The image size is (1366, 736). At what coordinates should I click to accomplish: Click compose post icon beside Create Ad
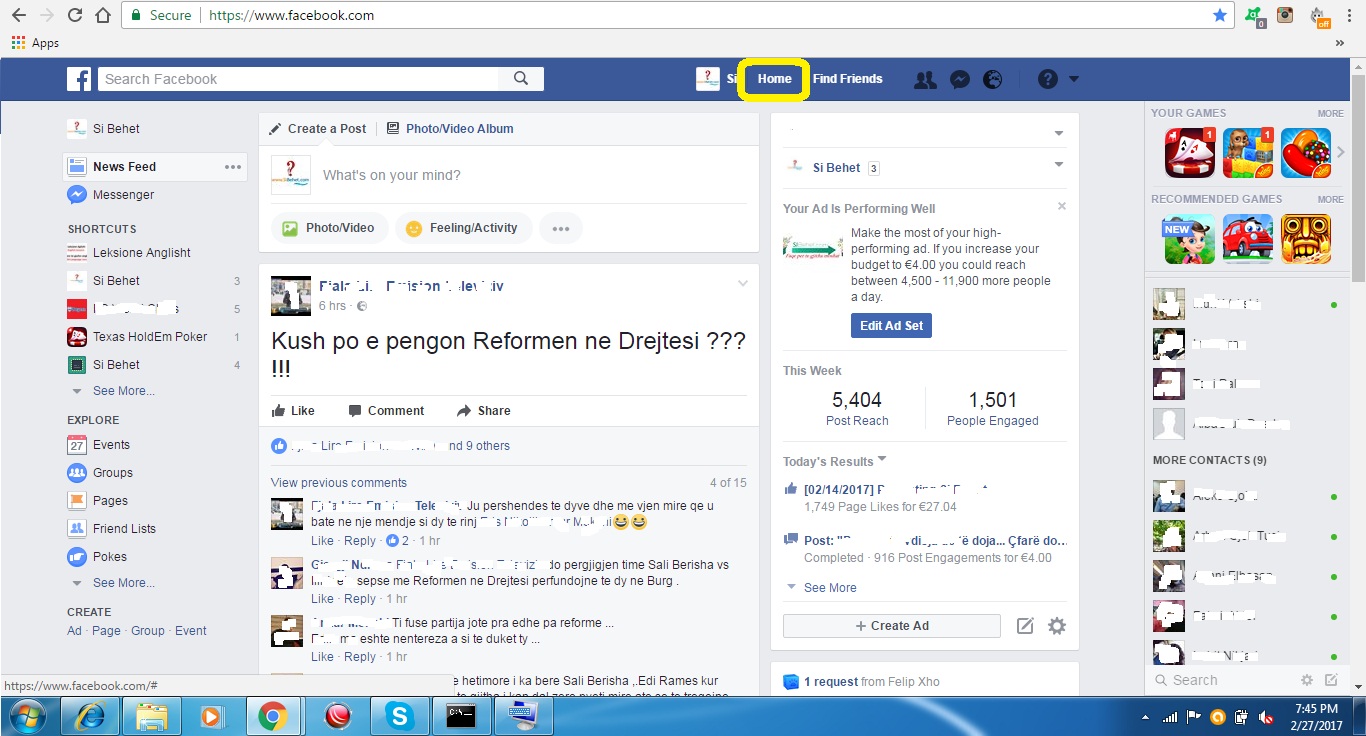[1025, 626]
